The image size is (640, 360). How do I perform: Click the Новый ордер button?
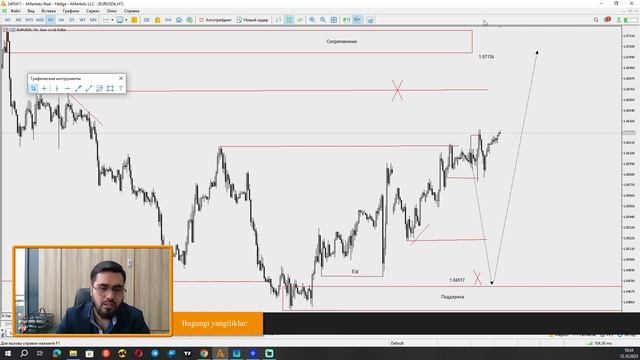tap(253, 20)
